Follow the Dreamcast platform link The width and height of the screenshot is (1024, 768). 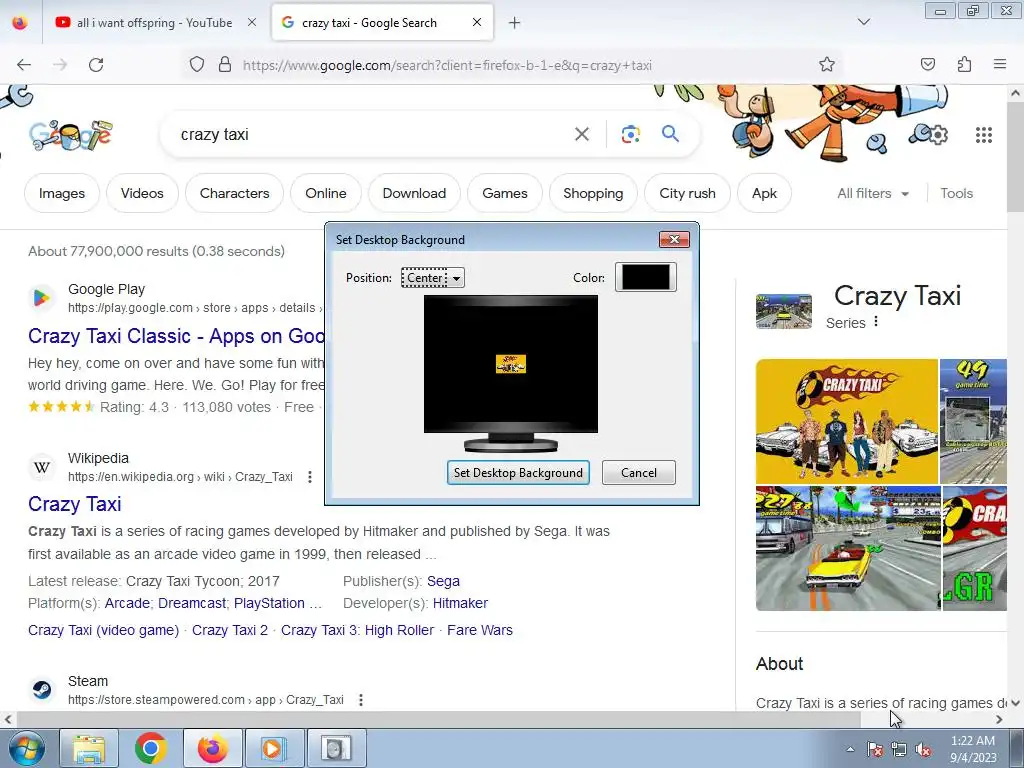click(x=192, y=603)
